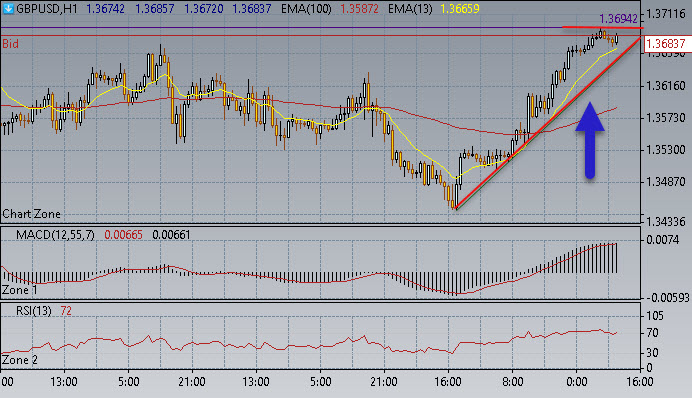
Task: Click the EMA(13) indicator label
Action: 410,9
